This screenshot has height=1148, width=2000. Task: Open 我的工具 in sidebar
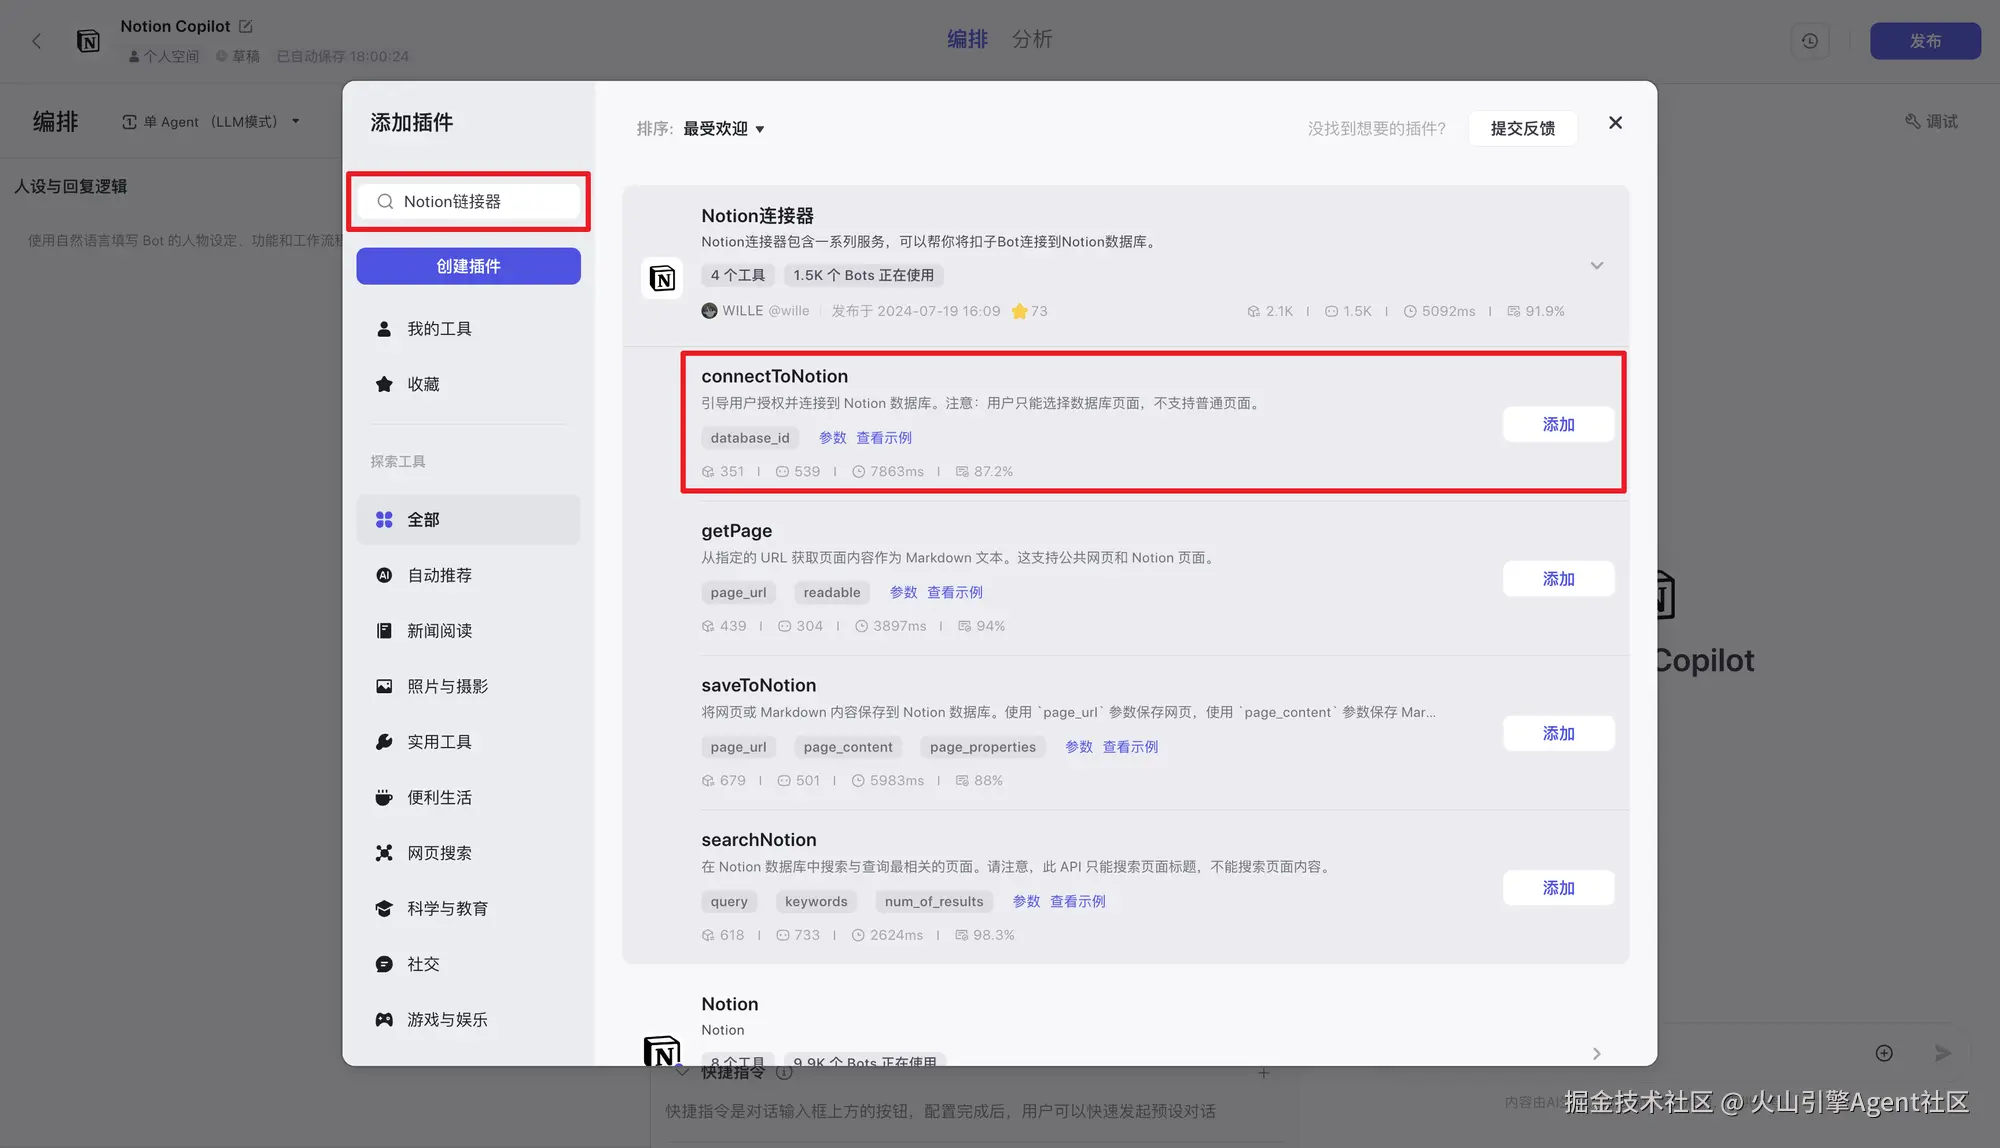click(438, 329)
